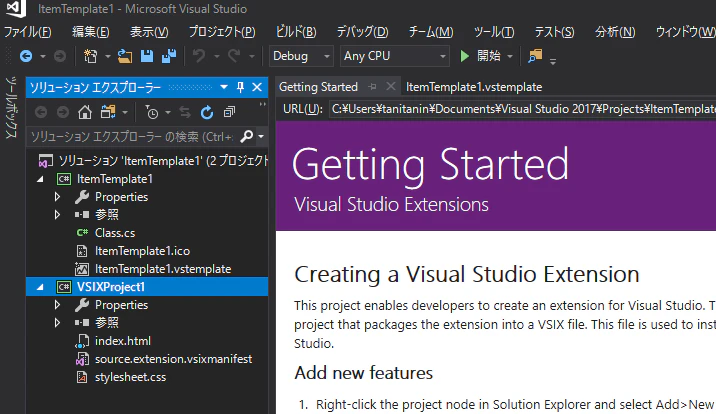Pin the Solution Explorer panel with pushpin
The image size is (716, 414).
(240, 87)
